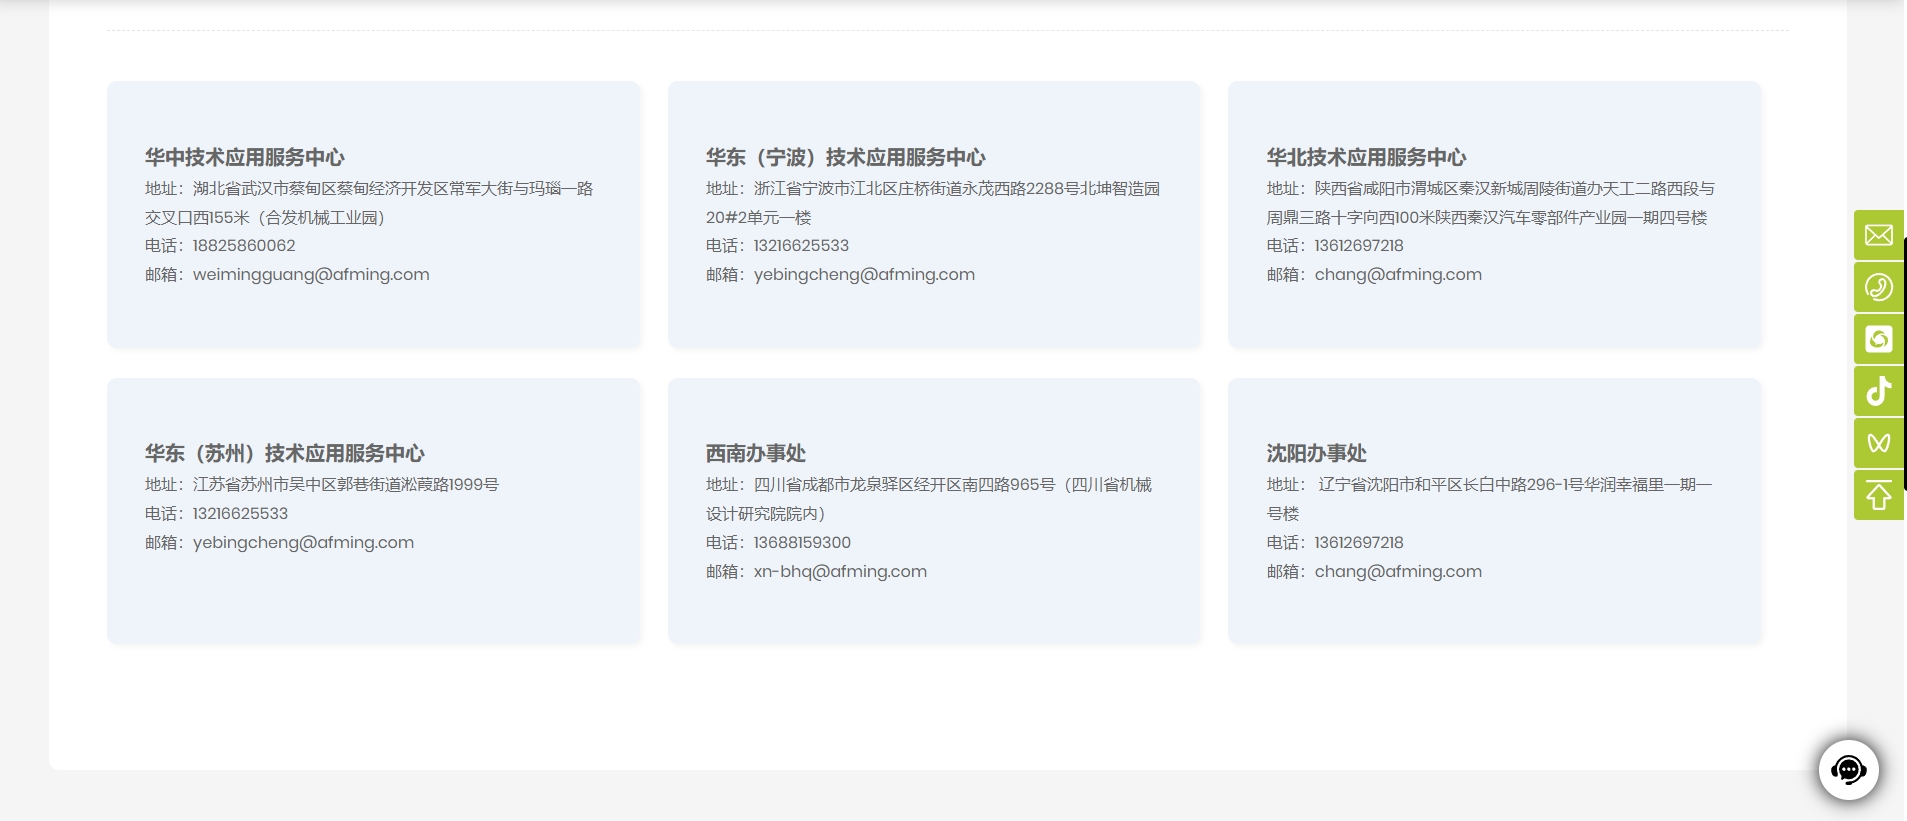This screenshot has height=821, width=1907.
Task: Click the butterfly-shaped video channel icon
Action: [x=1878, y=443]
